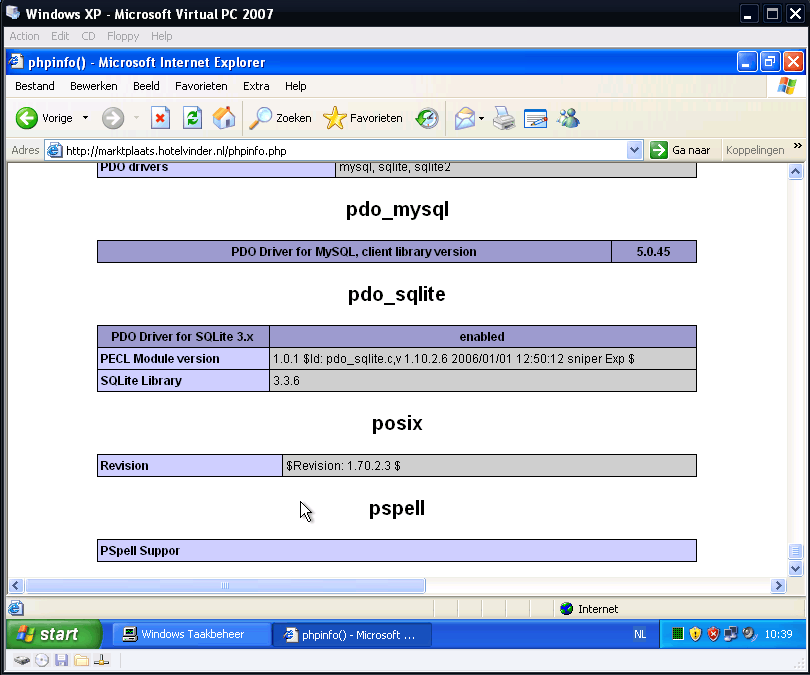Viewport: 810px width, 675px height.
Task: Open the Virtual PC Action menu
Action: click(x=24, y=36)
